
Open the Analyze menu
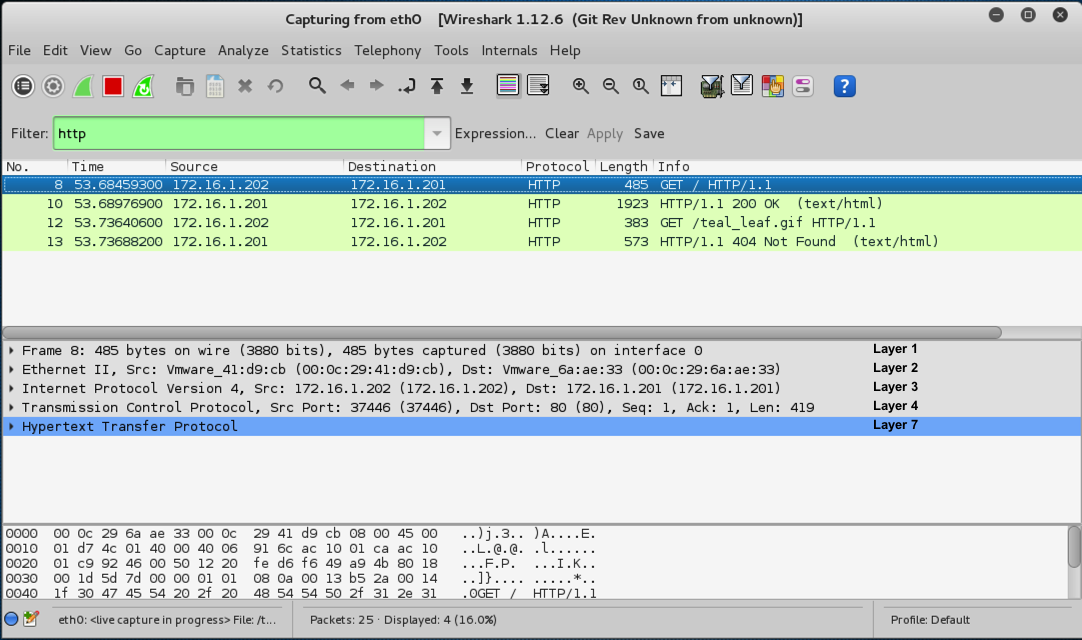(243, 50)
